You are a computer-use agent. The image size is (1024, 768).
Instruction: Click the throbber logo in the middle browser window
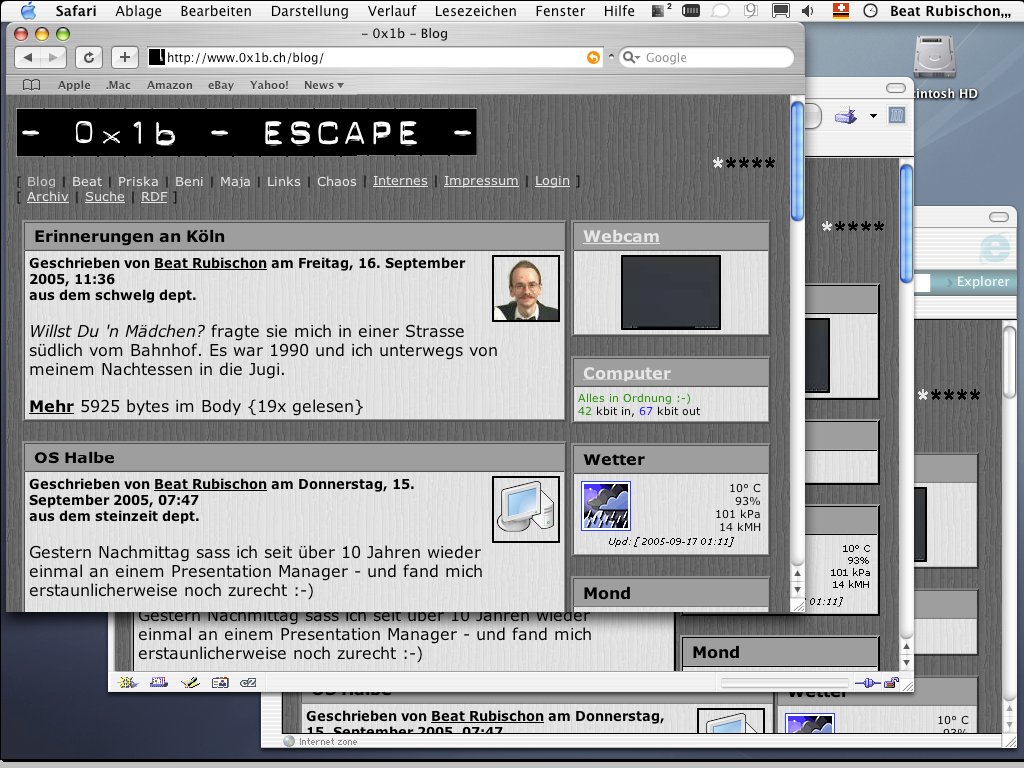click(x=897, y=116)
